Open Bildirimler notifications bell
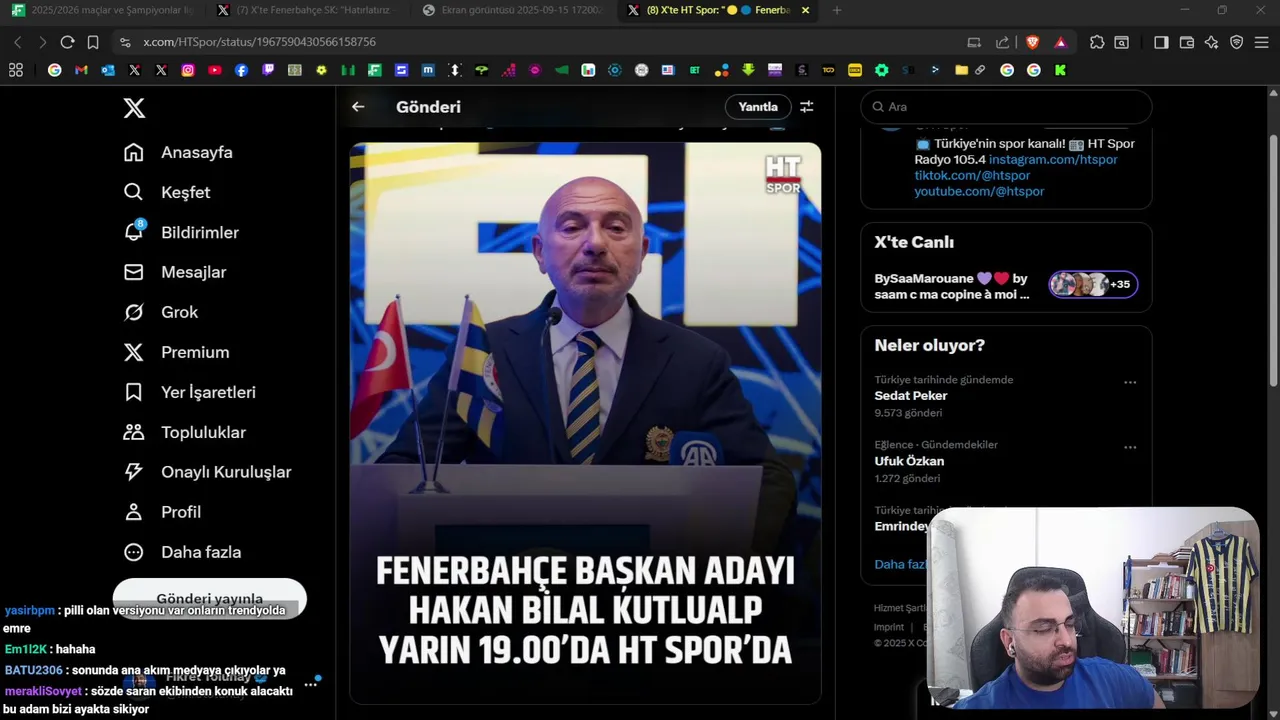The image size is (1280, 720). (181, 232)
